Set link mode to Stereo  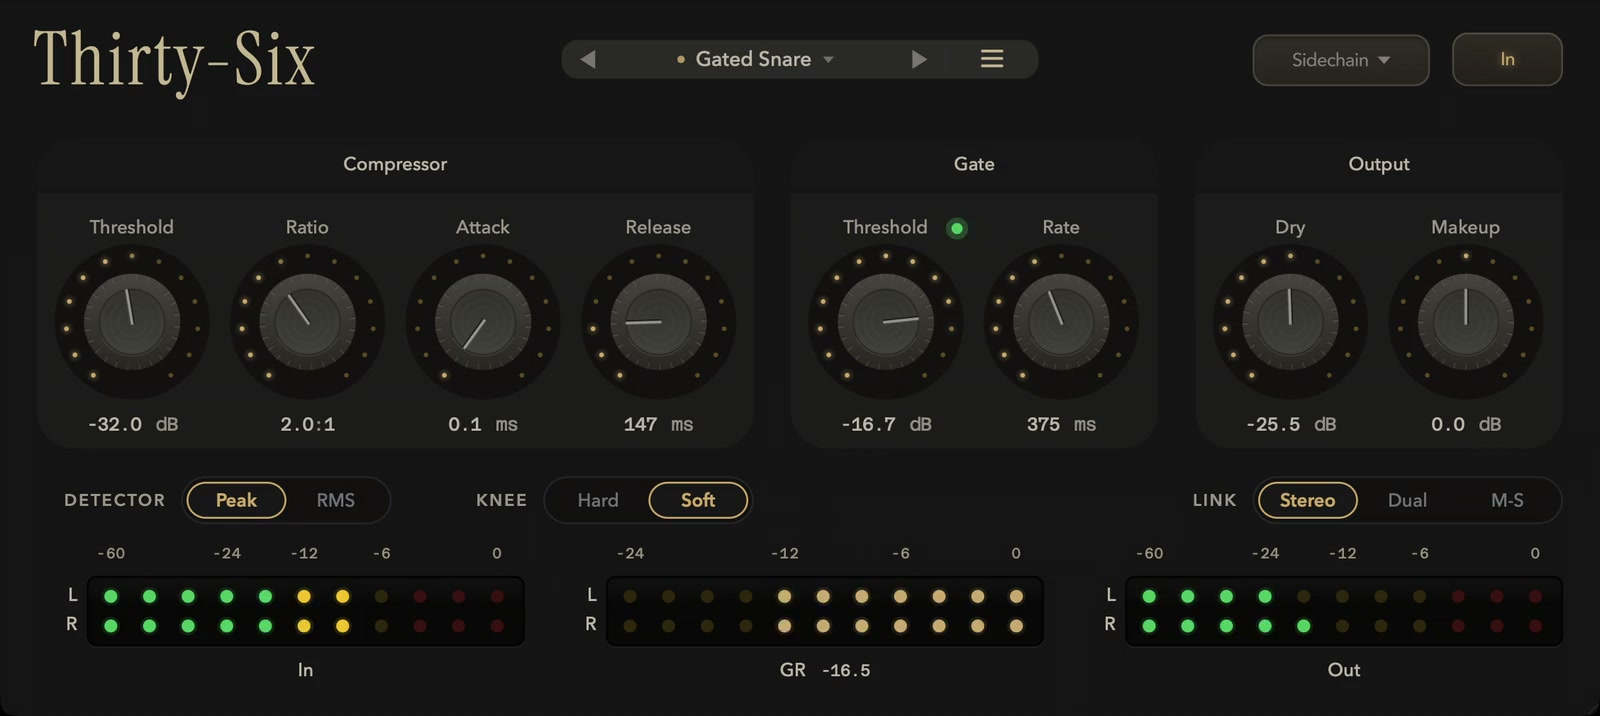coord(1307,500)
